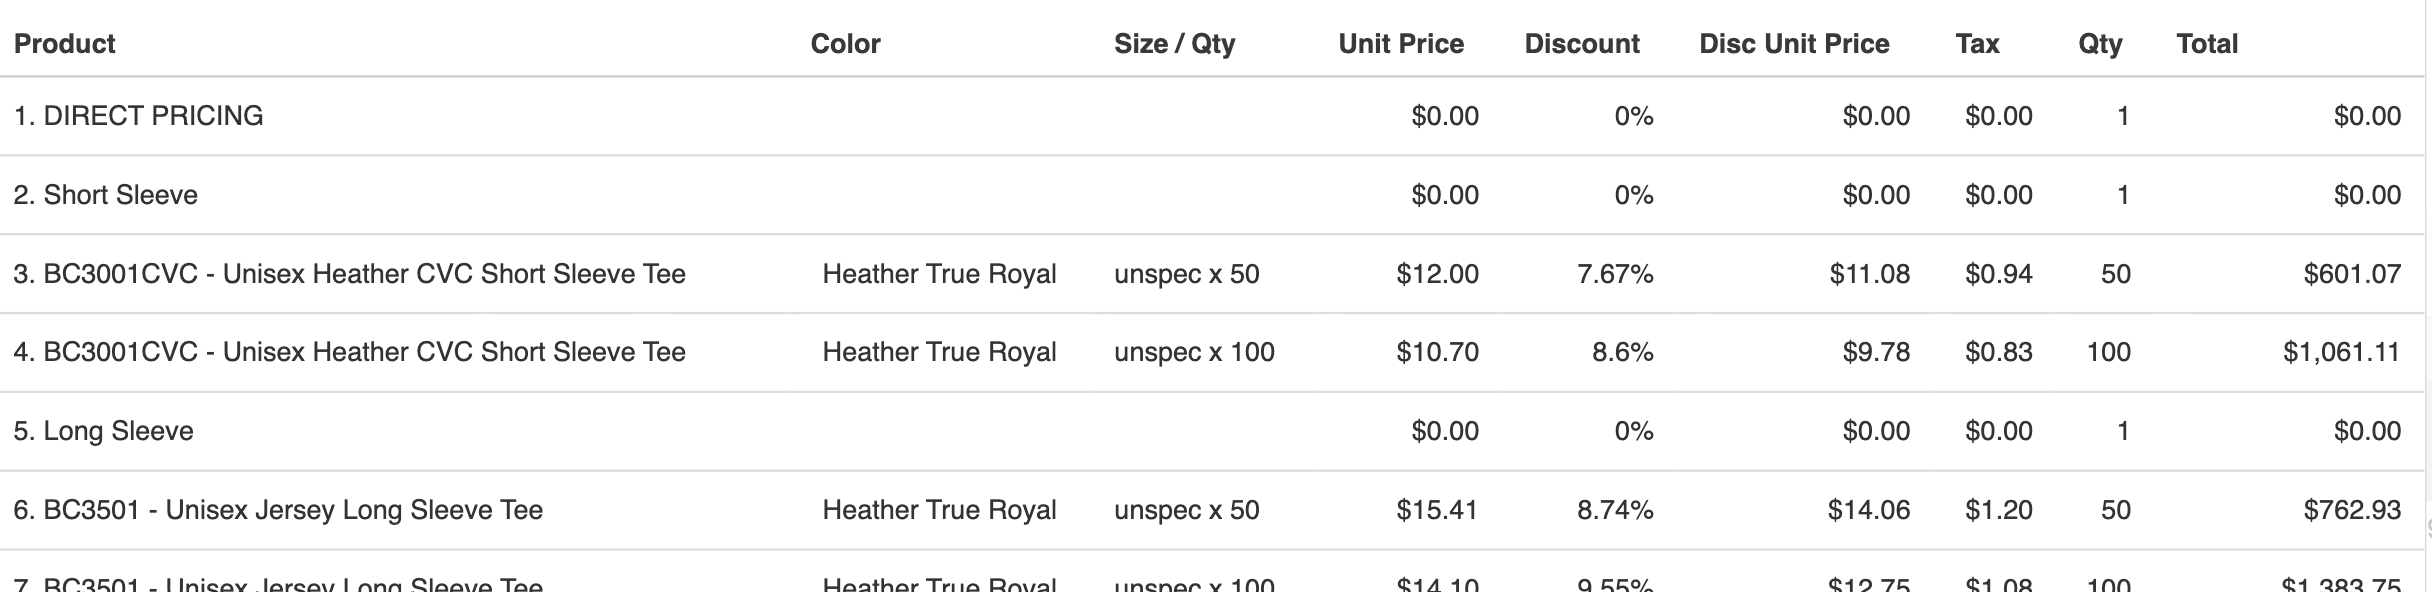The width and height of the screenshot is (2432, 592).
Task: Click the $15.41 unit price cell
Action: pyautogui.click(x=1437, y=510)
